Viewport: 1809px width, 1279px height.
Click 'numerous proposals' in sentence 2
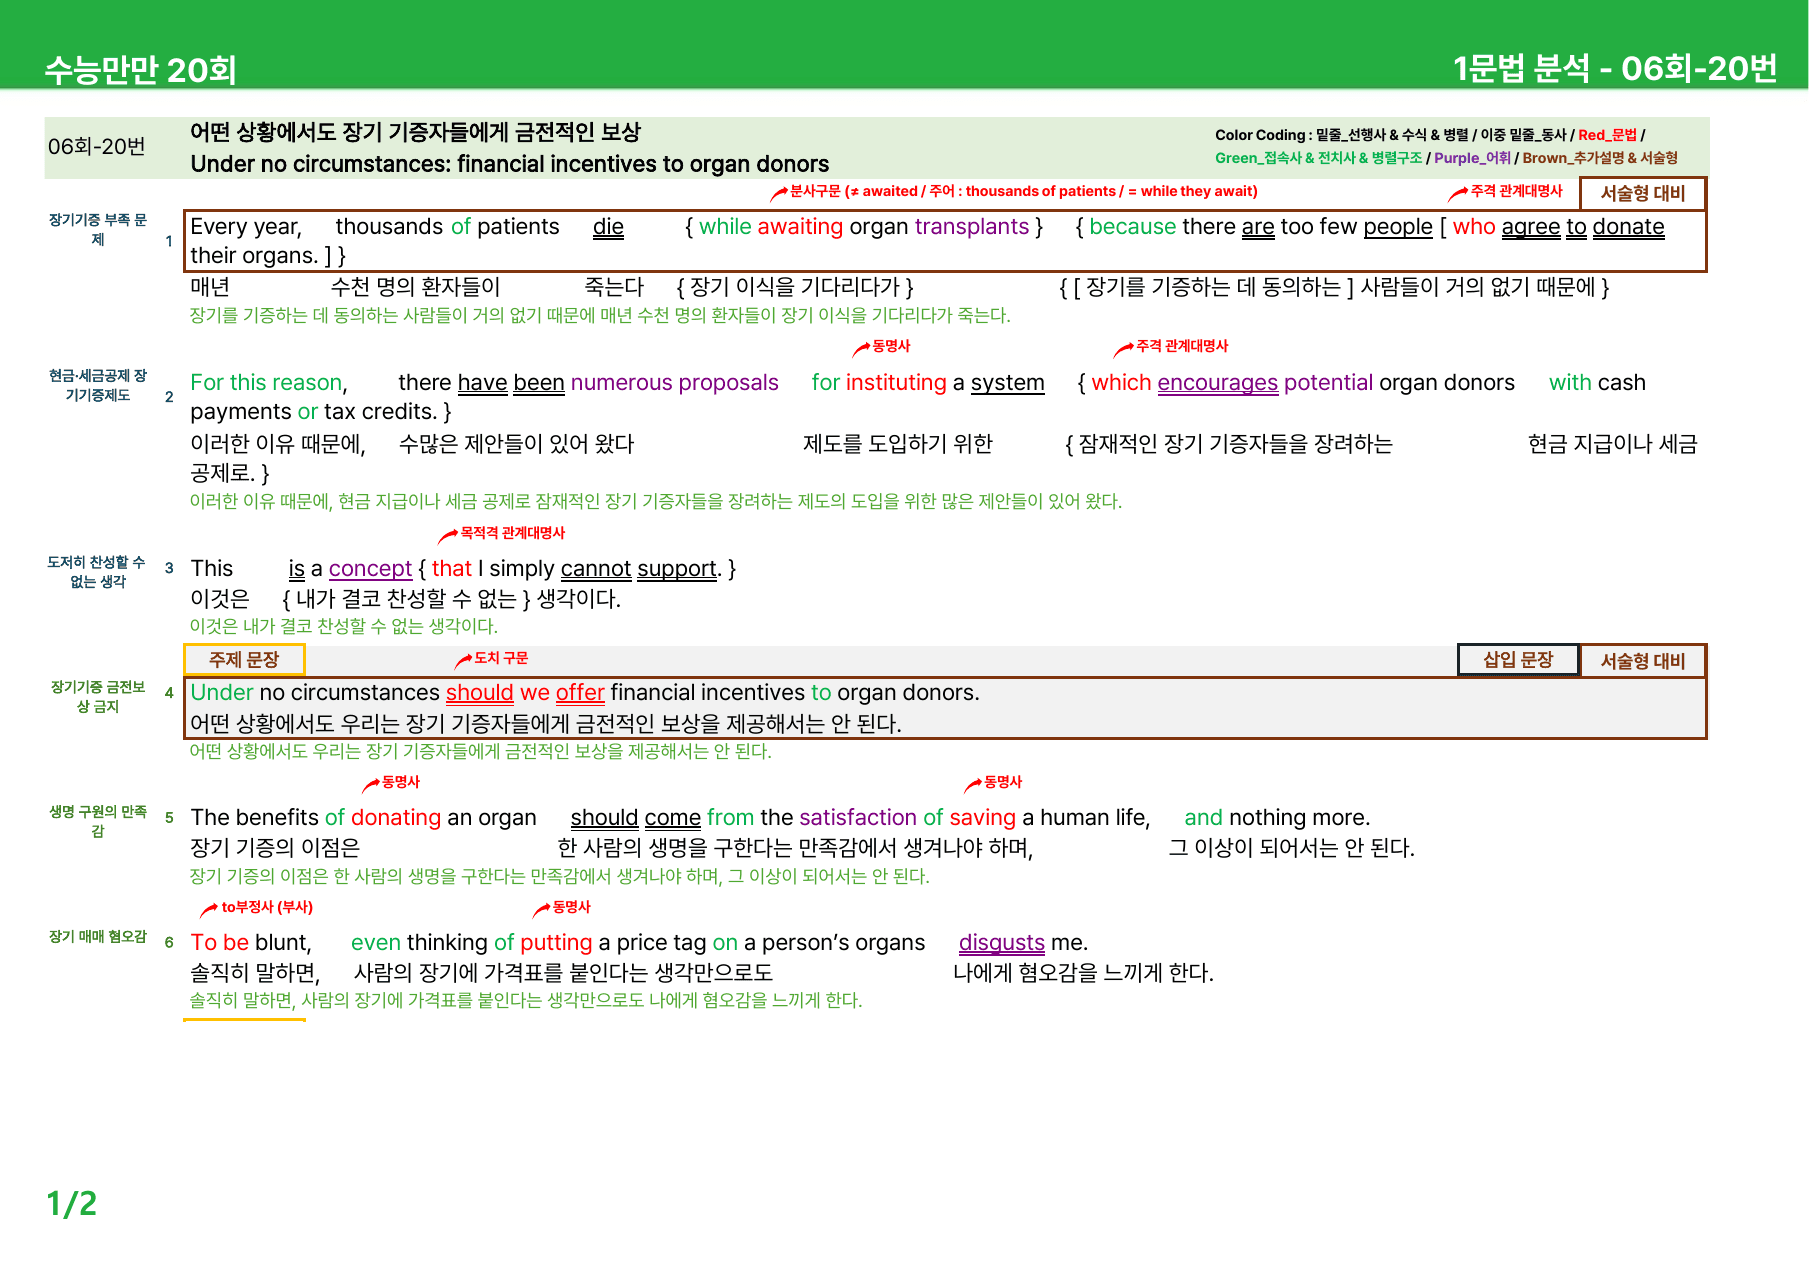click(674, 383)
